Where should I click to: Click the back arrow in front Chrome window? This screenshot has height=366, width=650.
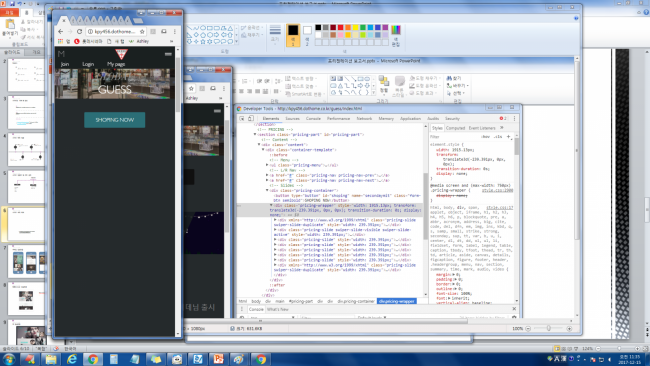click(x=61, y=32)
